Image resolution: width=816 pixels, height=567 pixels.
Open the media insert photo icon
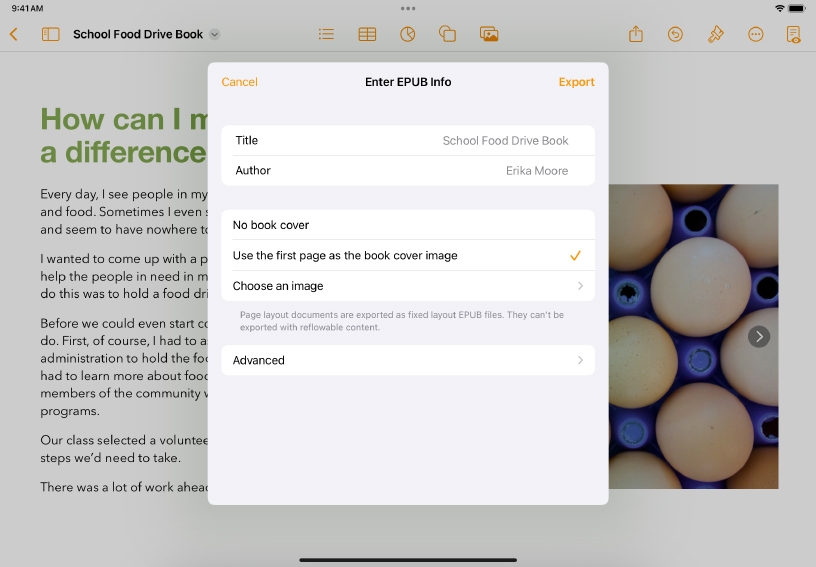tap(489, 34)
